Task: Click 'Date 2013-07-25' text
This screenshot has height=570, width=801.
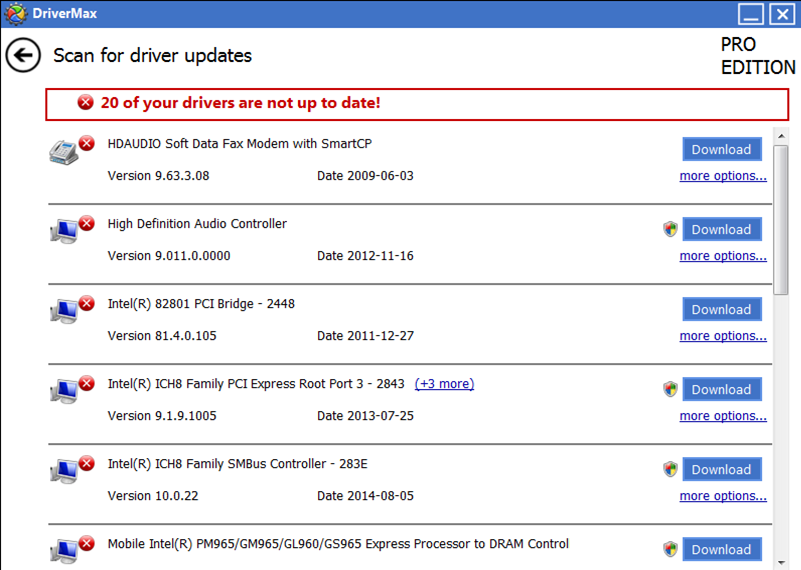Action: point(365,416)
